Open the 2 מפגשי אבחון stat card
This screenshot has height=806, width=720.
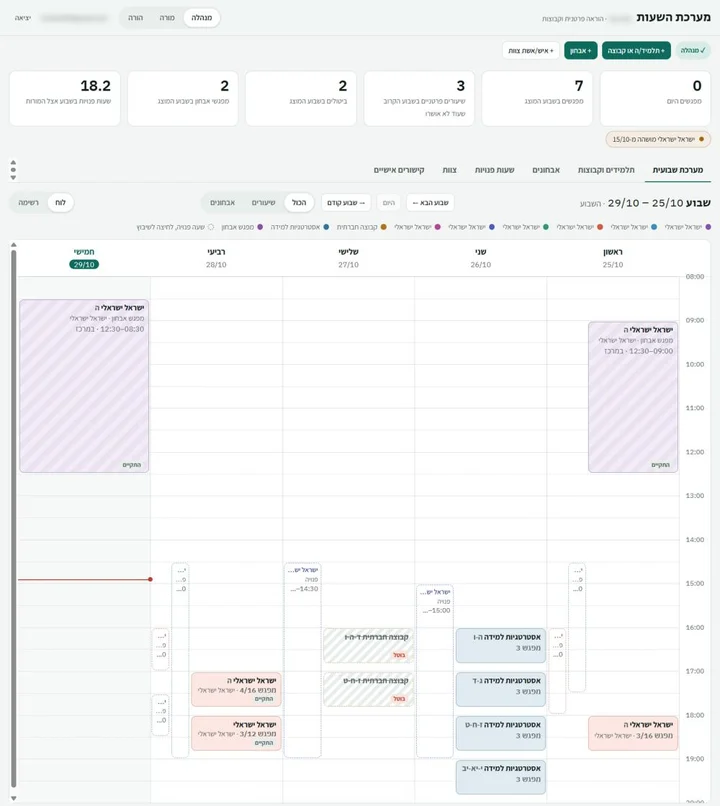click(x=182, y=98)
